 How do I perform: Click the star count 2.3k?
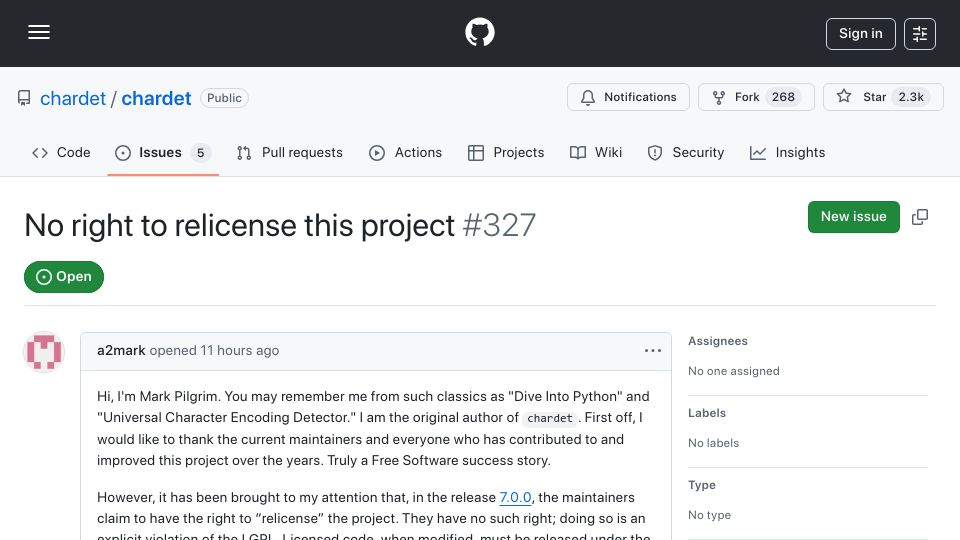(910, 97)
